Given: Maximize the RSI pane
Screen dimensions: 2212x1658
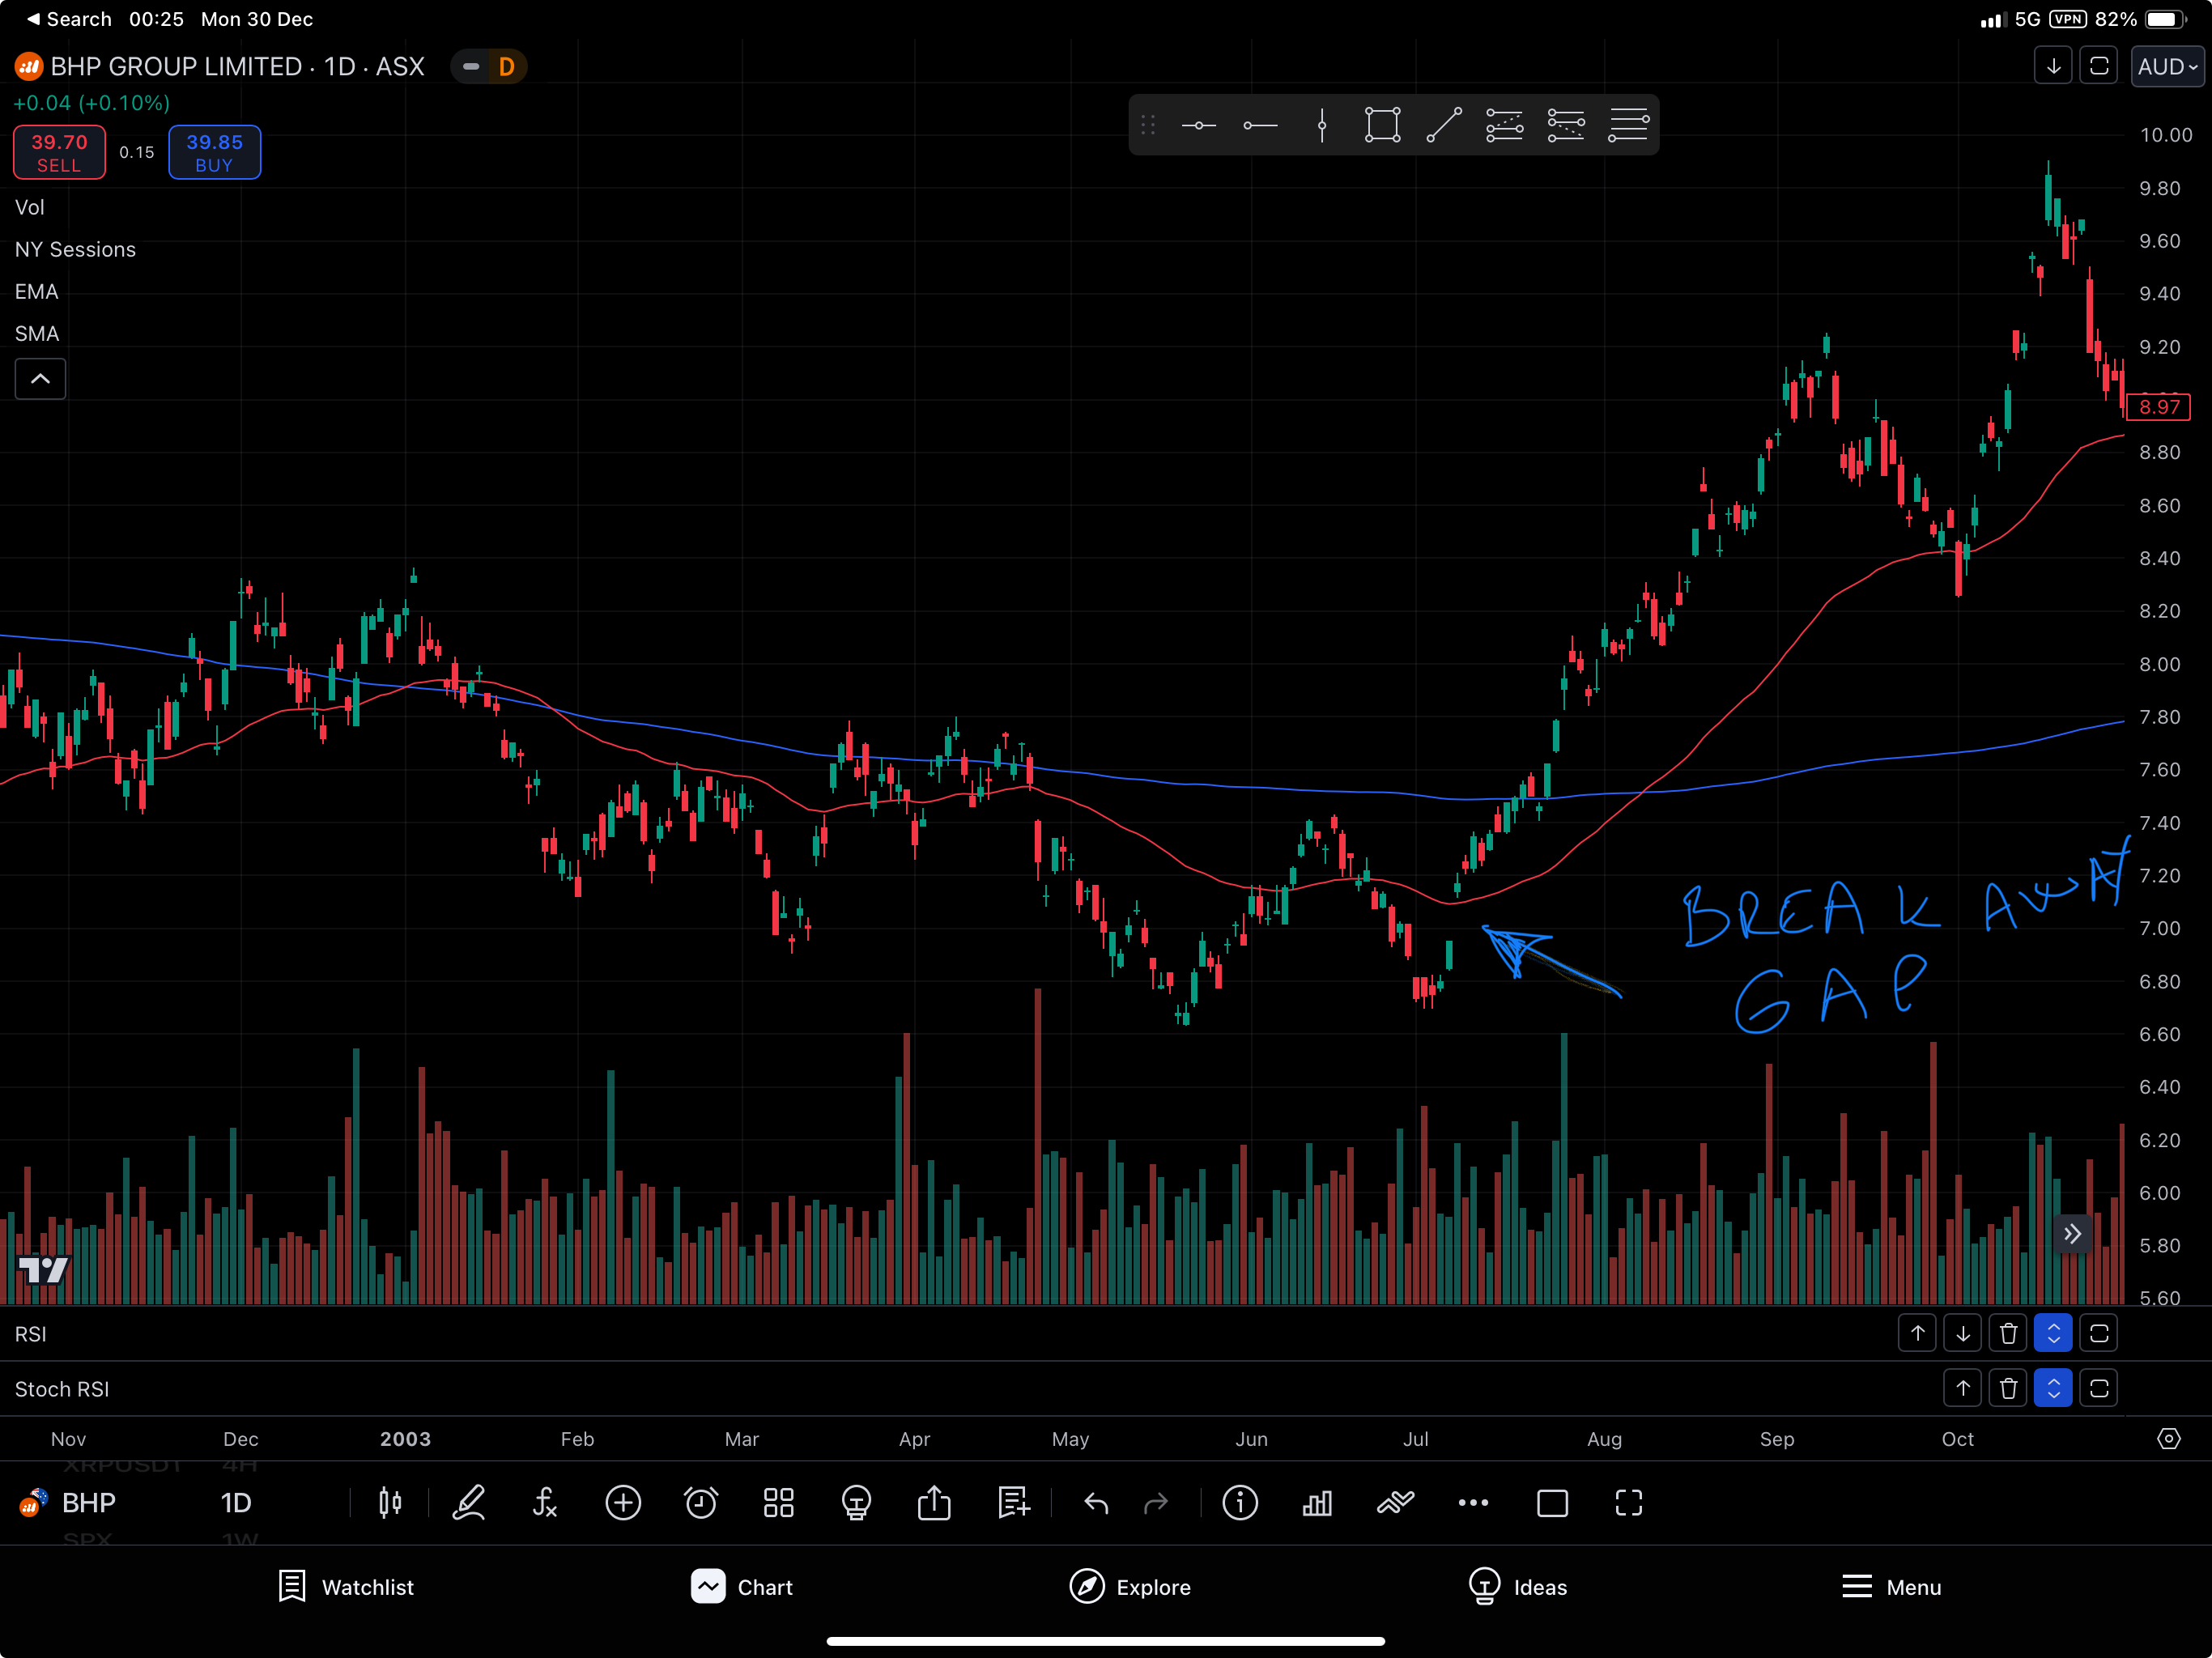Looking at the screenshot, I should (2099, 1333).
